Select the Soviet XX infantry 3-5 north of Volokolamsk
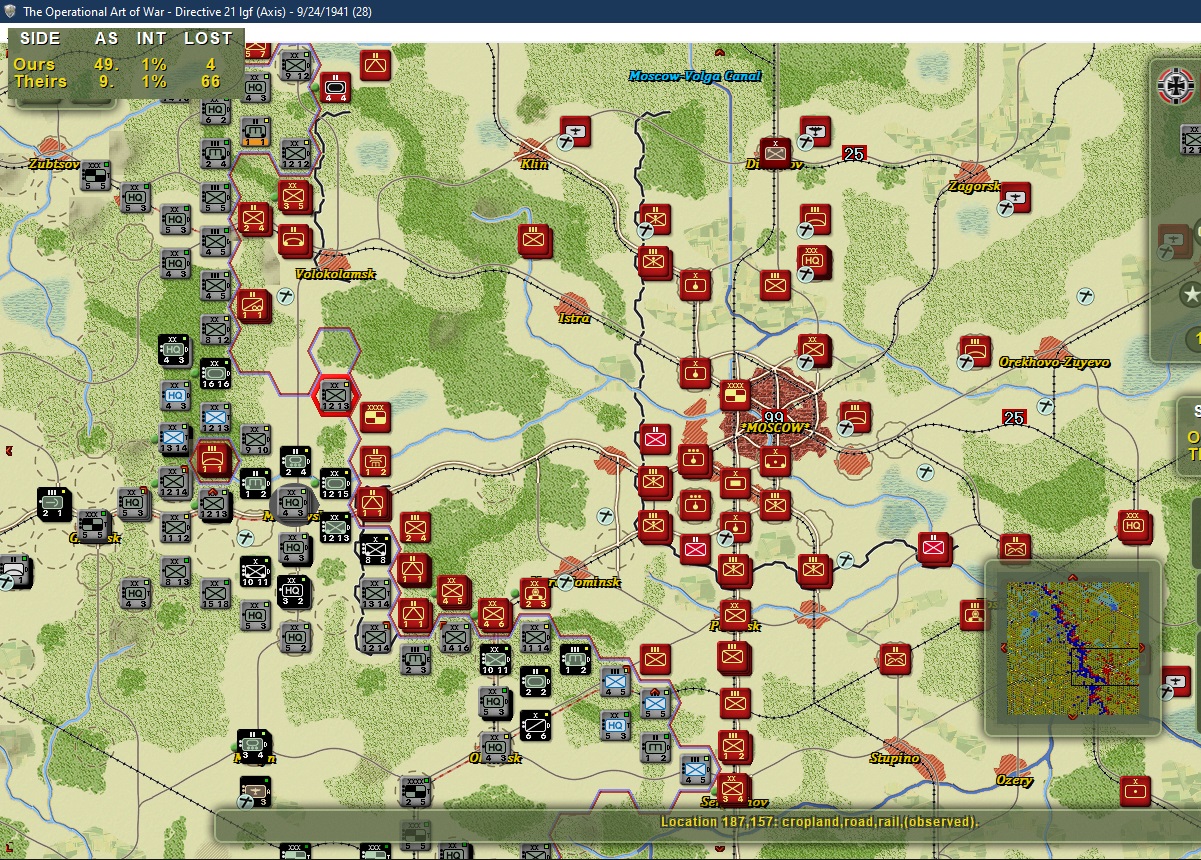Screen dimensions: 1201x860 (293, 197)
